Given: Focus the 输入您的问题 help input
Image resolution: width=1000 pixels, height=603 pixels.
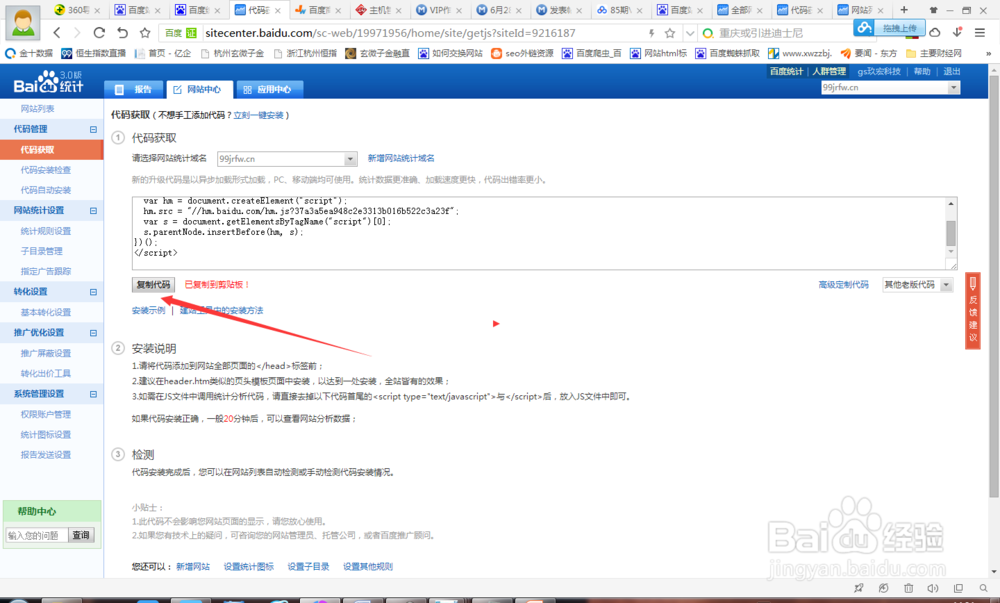Looking at the screenshot, I should point(36,535).
